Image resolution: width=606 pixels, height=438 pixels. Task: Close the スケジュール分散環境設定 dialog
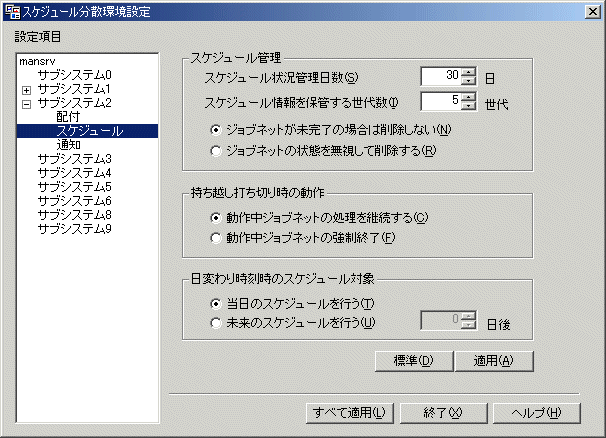592,12
